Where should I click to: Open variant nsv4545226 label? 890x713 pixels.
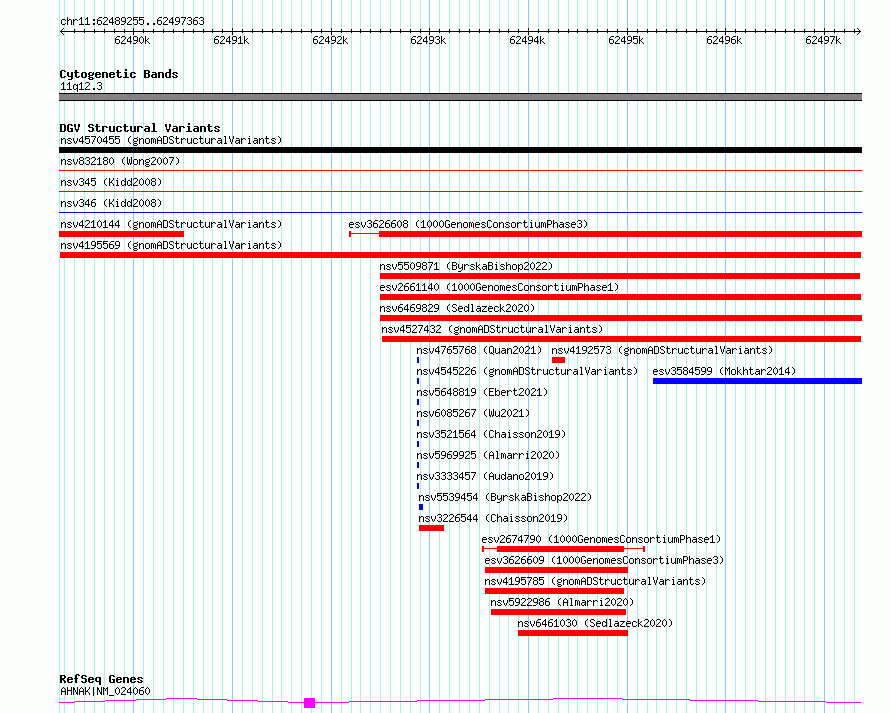[527, 371]
